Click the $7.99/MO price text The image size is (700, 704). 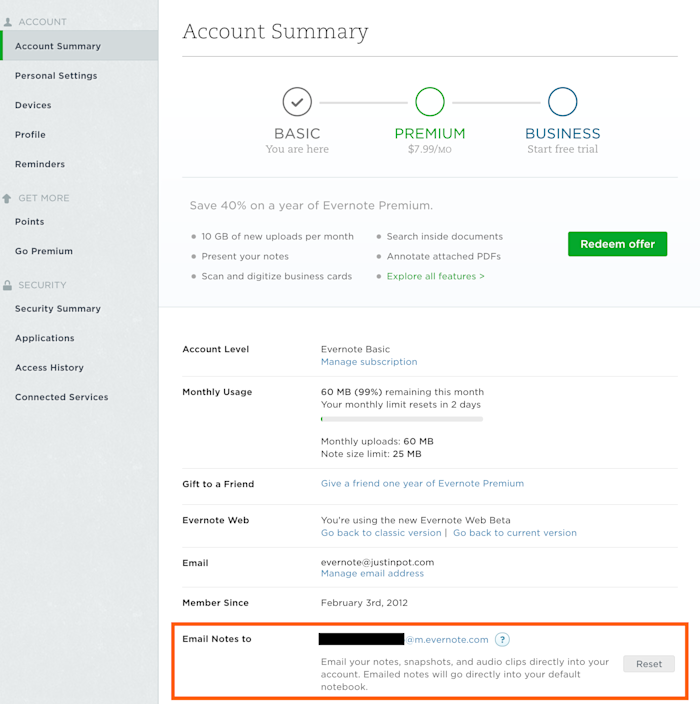pos(430,149)
